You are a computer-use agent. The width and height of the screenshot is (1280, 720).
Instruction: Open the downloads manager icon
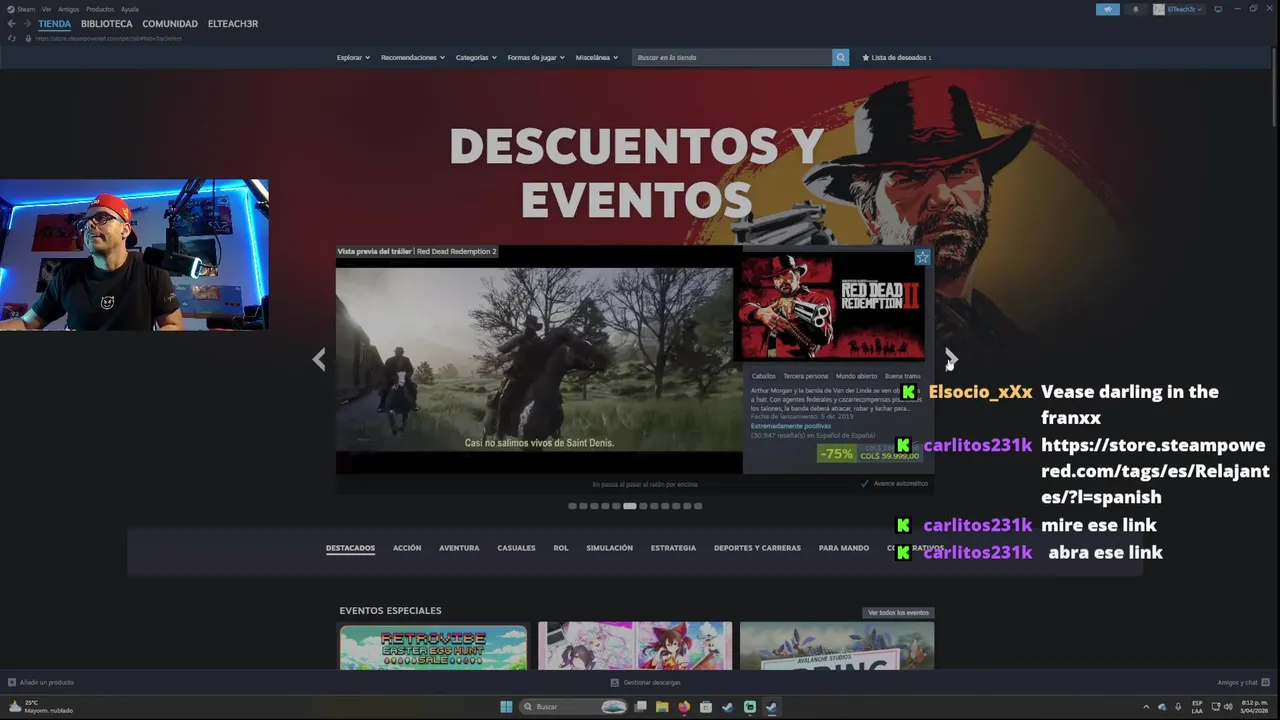615,682
